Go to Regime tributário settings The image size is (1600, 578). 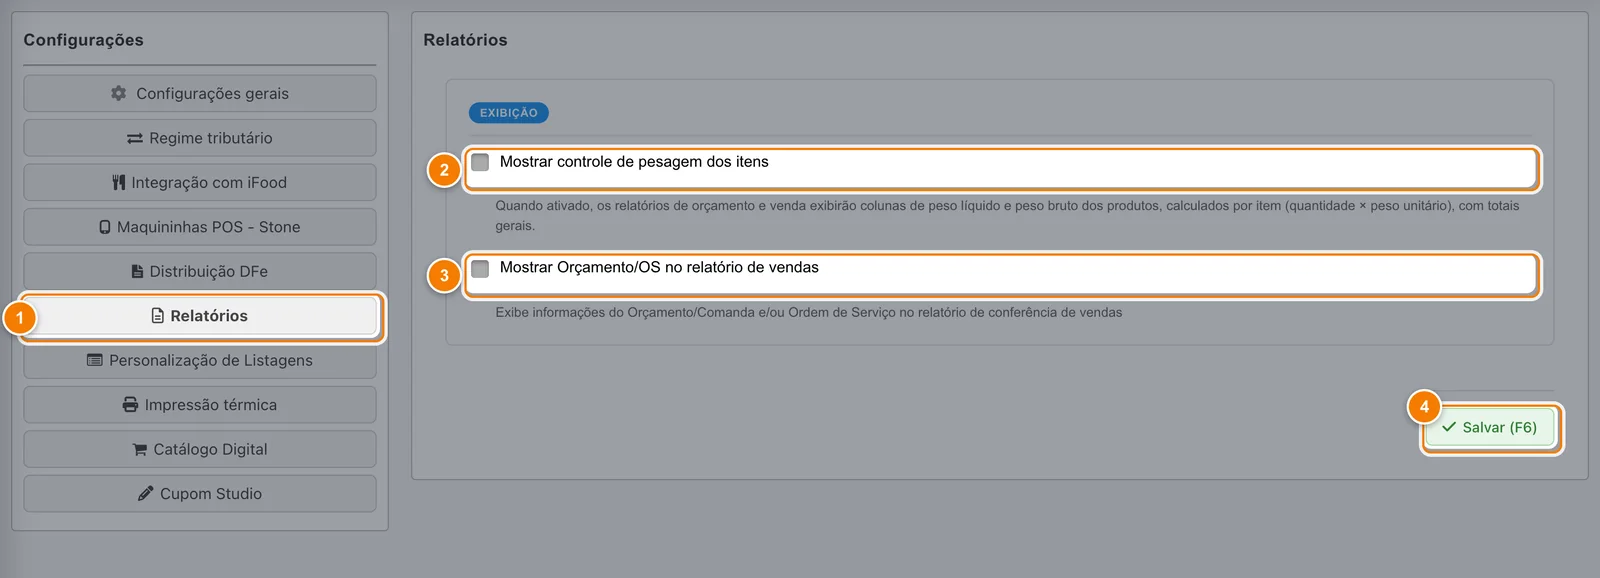click(200, 138)
